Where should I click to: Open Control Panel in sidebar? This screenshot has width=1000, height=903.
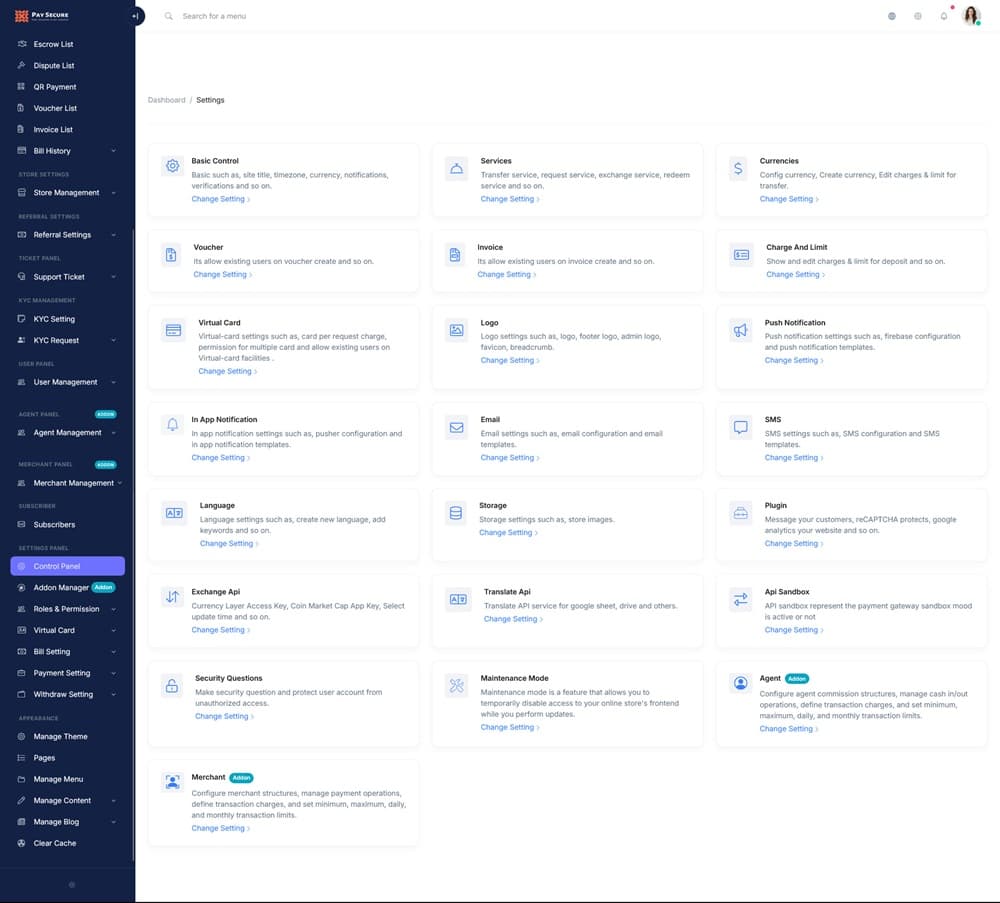point(67,566)
